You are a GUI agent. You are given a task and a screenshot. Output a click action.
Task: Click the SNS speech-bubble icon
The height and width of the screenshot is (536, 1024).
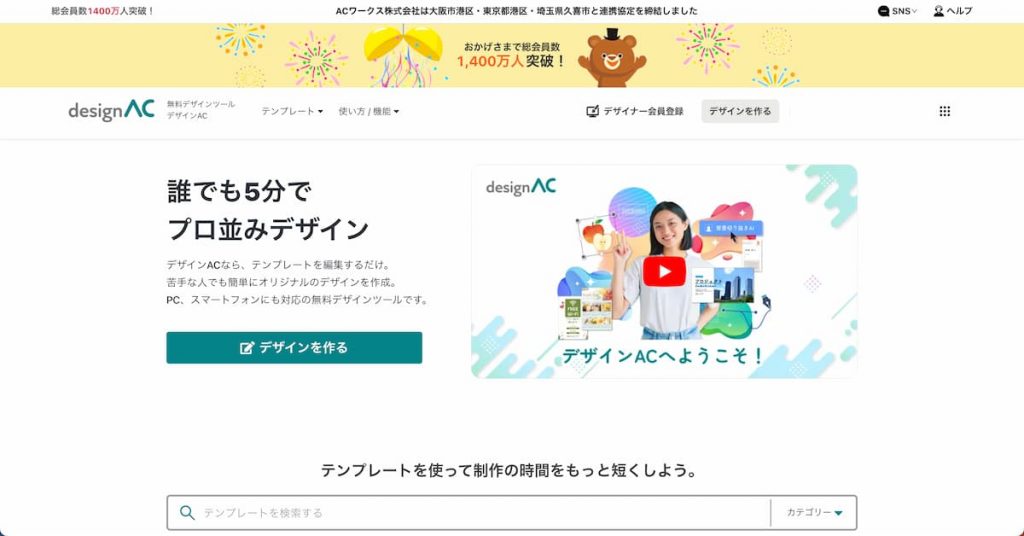click(x=884, y=11)
